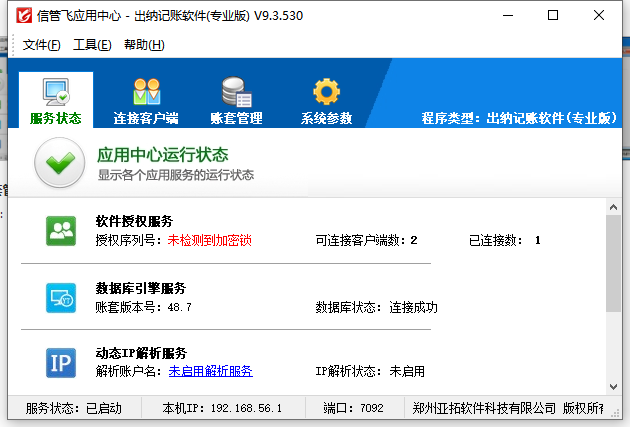Click the 未启用解析服务 link

(x=210, y=371)
